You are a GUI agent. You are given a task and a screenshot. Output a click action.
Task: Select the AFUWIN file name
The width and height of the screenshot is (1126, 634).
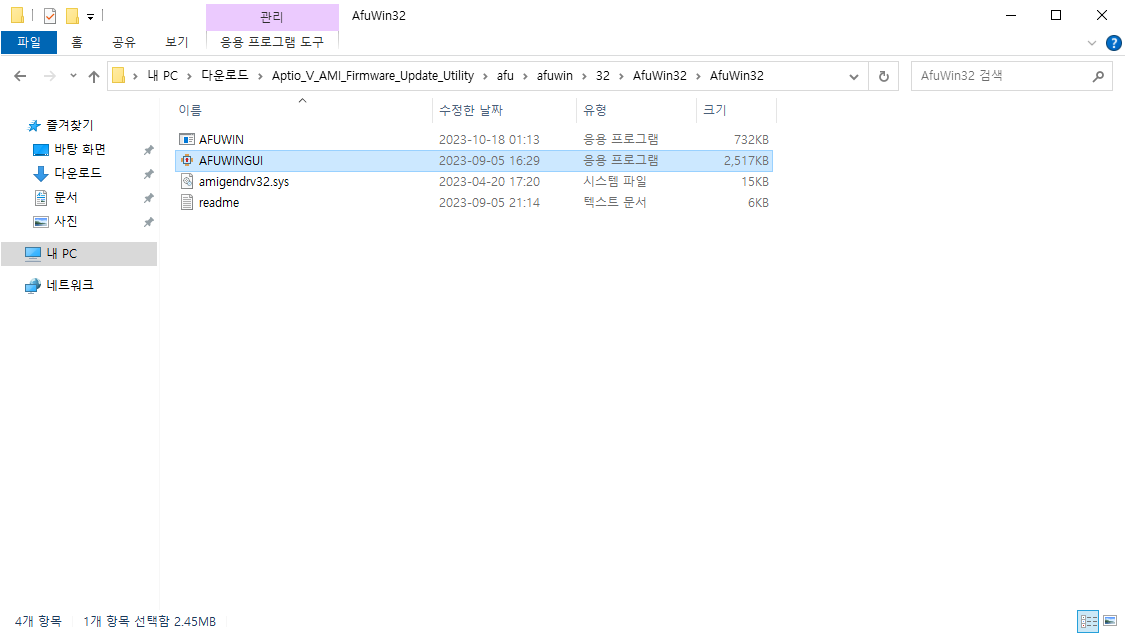[221, 139]
